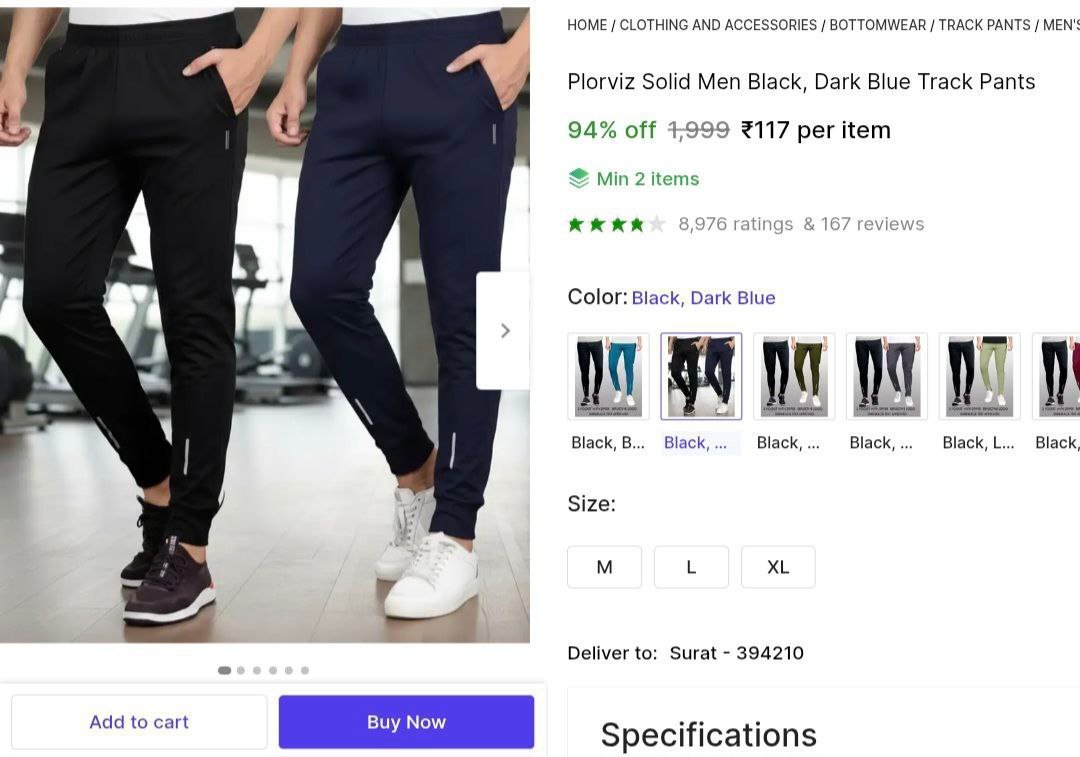Click the Buy Now button
The height and width of the screenshot is (757, 1080).
(406, 721)
